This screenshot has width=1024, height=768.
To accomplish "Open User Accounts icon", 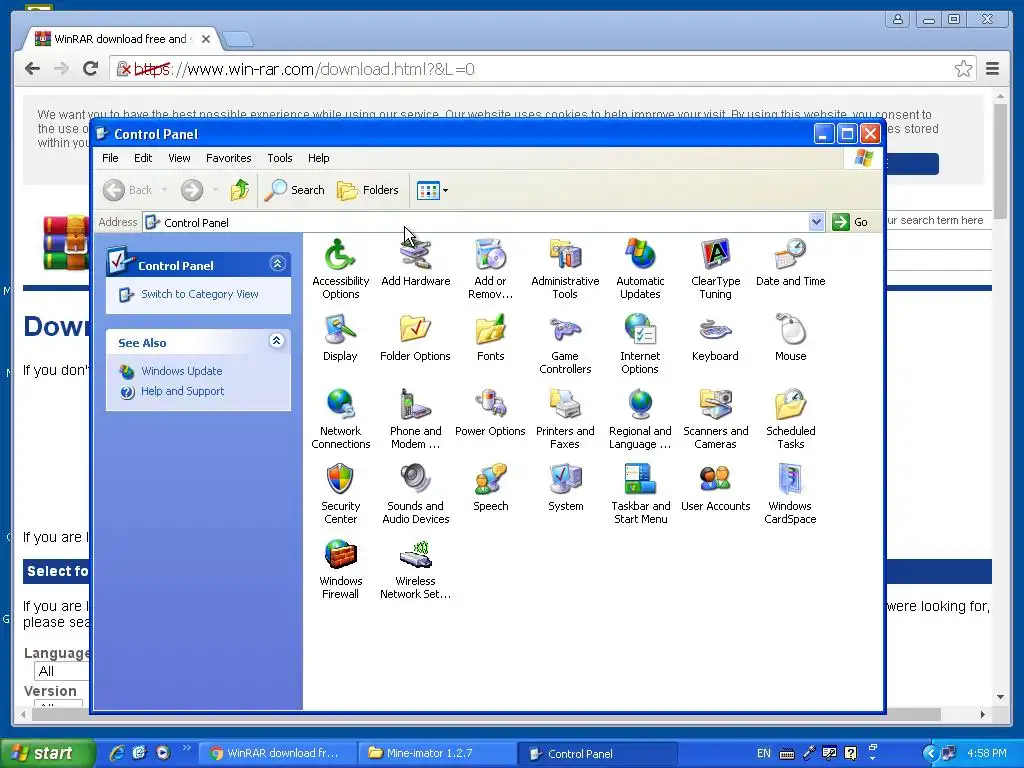I will pos(715,488).
